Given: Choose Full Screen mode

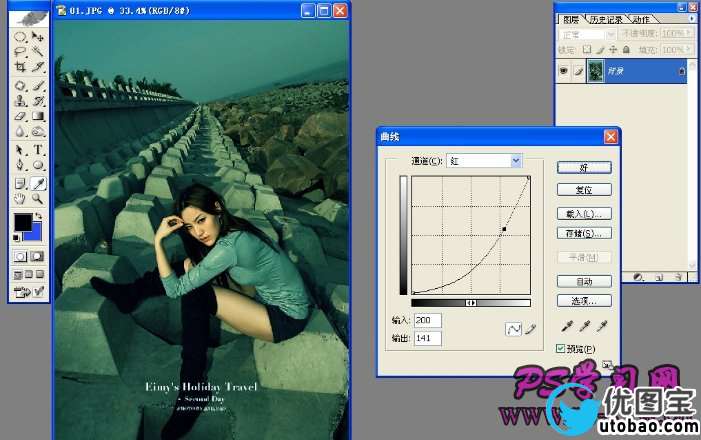Looking at the screenshot, I should pos(39,275).
